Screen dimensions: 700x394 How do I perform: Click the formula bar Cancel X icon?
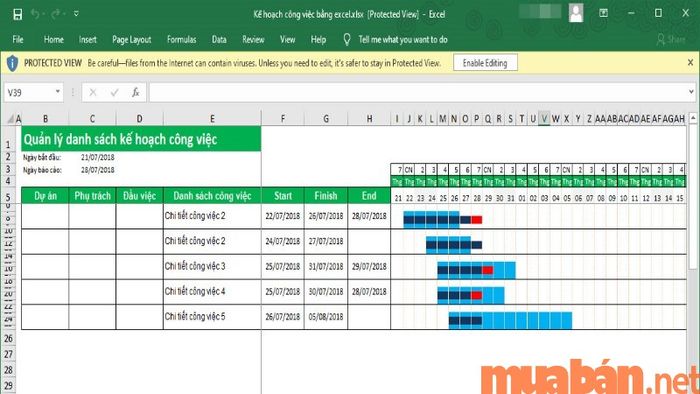click(93, 92)
